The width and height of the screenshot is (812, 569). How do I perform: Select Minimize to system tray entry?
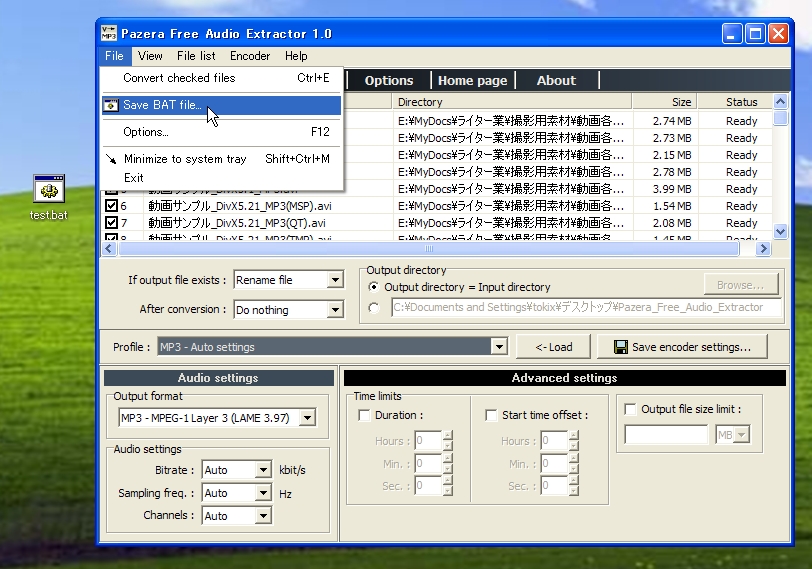click(222, 159)
